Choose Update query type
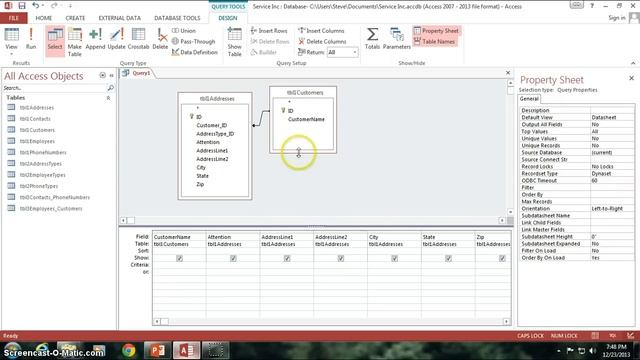The width and height of the screenshot is (640, 360). point(116,40)
